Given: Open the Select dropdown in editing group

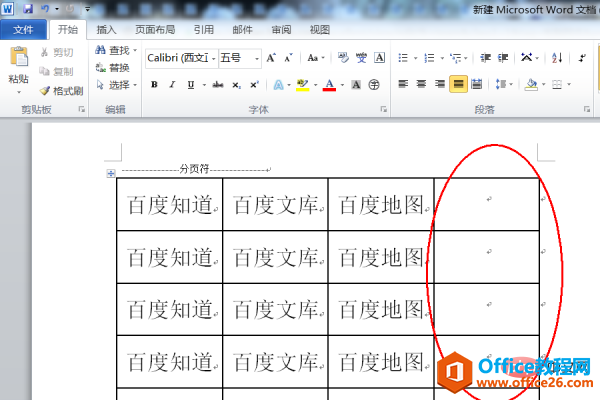Looking at the screenshot, I should (x=116, y=85).
